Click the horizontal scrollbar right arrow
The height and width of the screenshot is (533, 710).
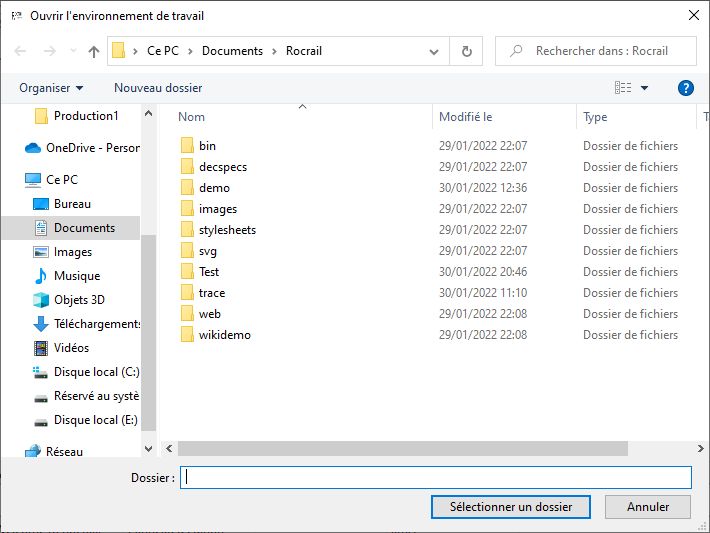tap(700, 448)
